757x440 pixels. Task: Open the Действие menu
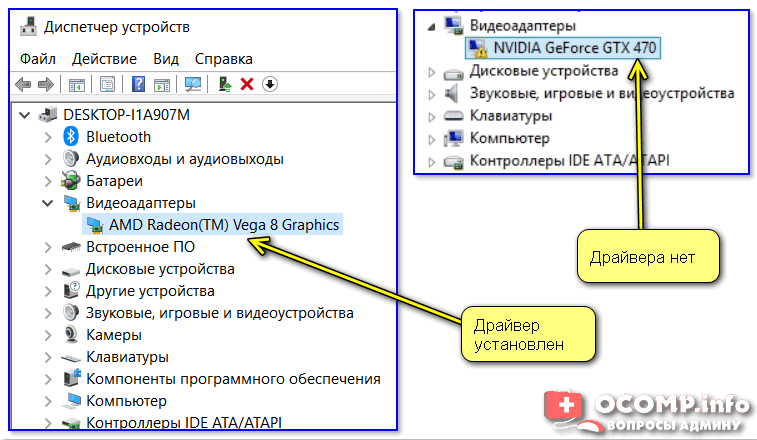(104, 59)
